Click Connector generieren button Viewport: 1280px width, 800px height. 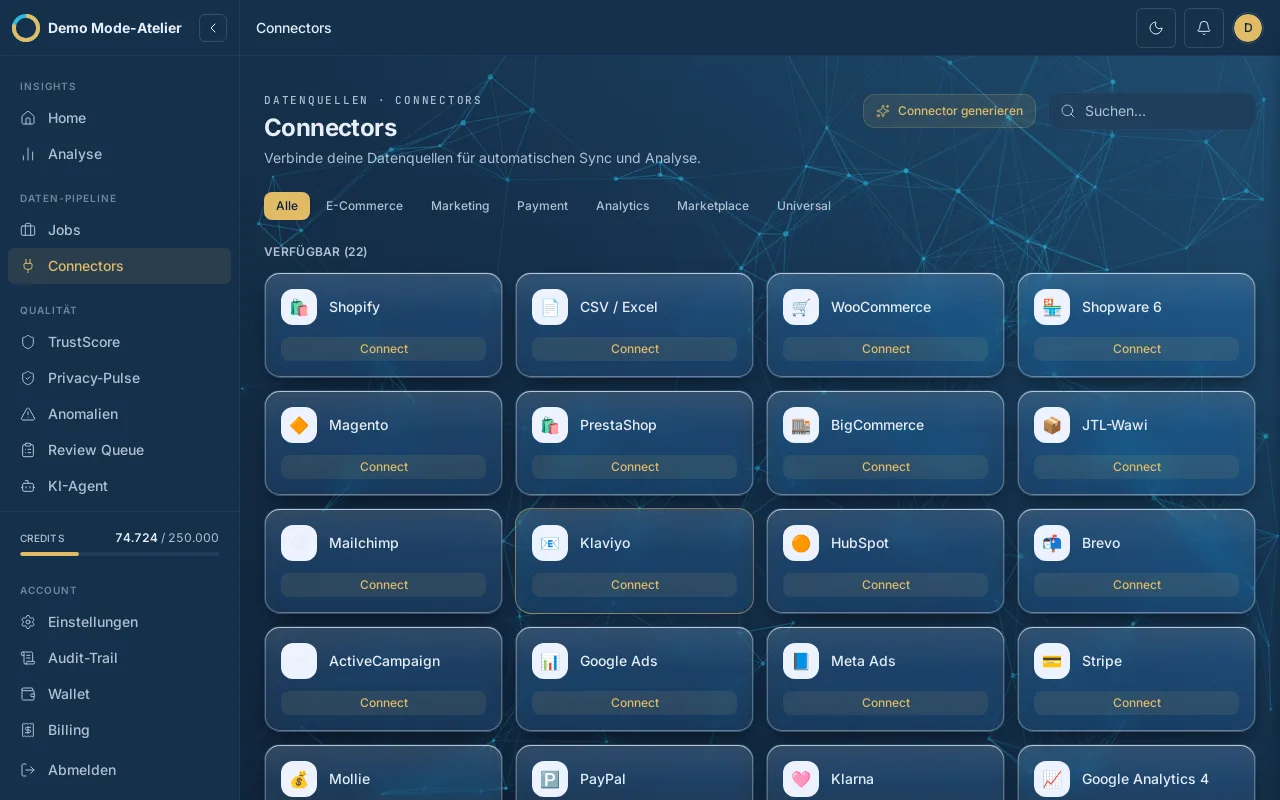(x=949, y=111)
